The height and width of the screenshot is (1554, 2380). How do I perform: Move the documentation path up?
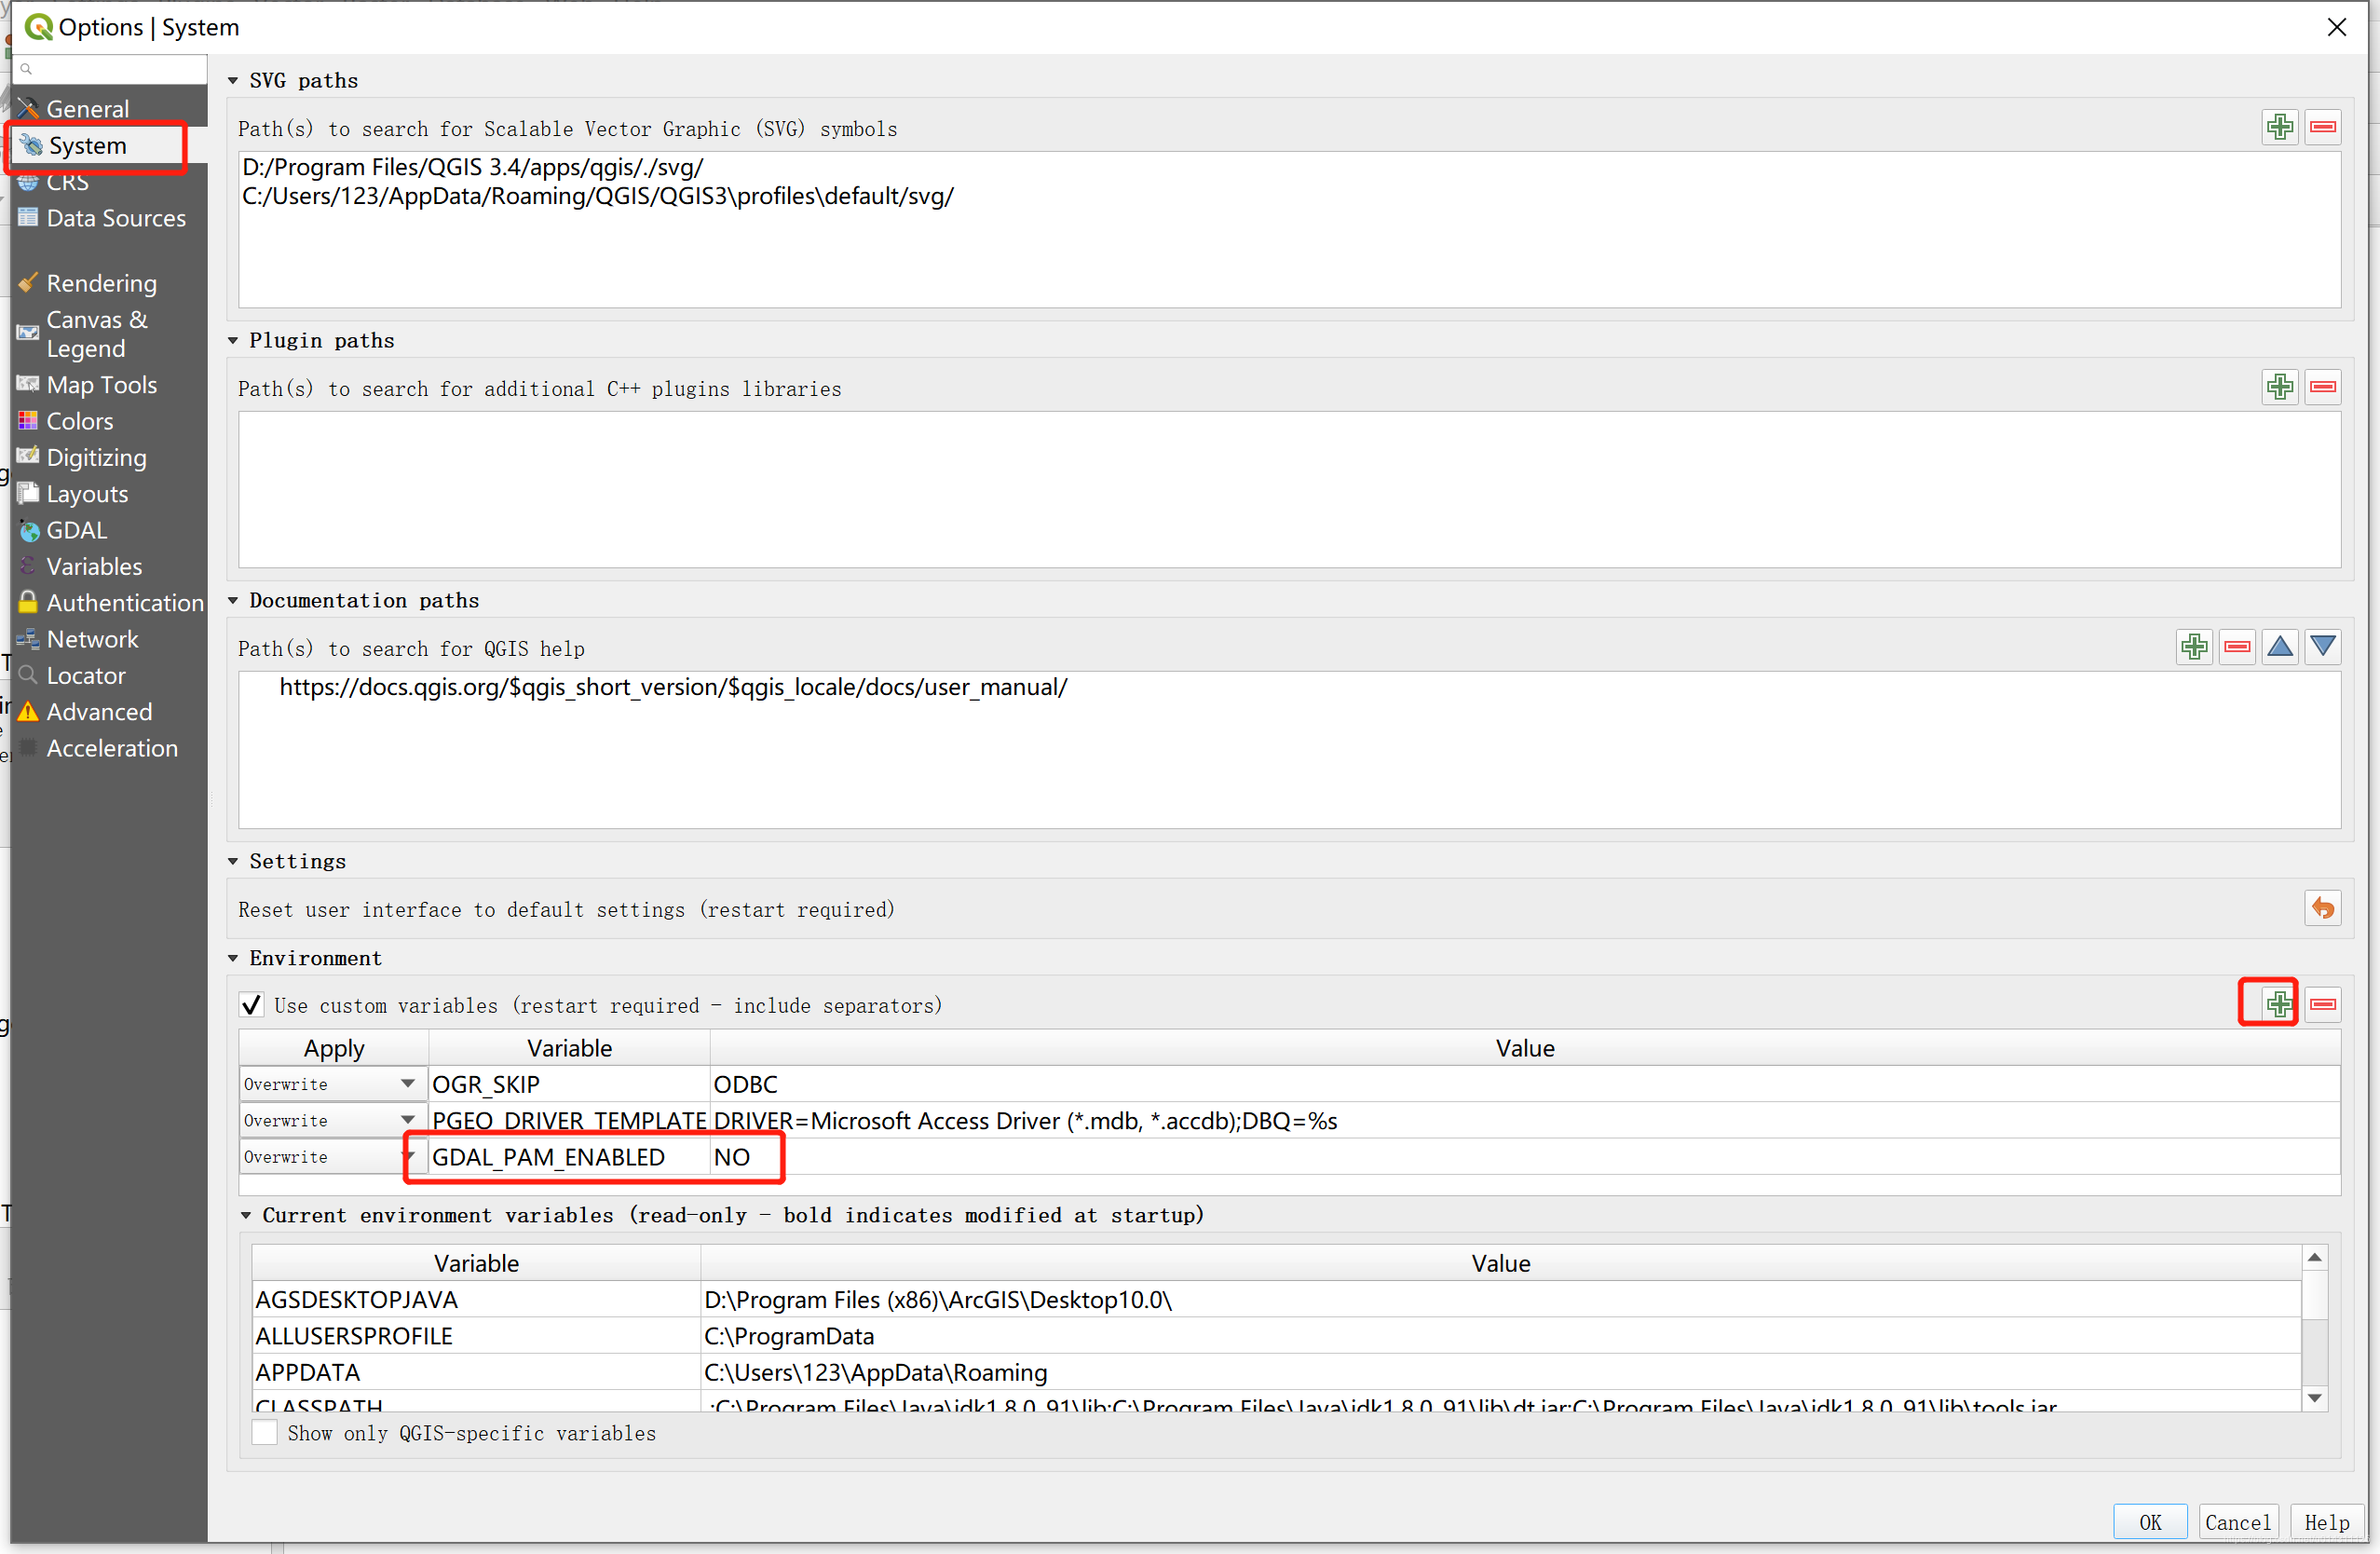pyautogui.click(x=2280, y=647)
